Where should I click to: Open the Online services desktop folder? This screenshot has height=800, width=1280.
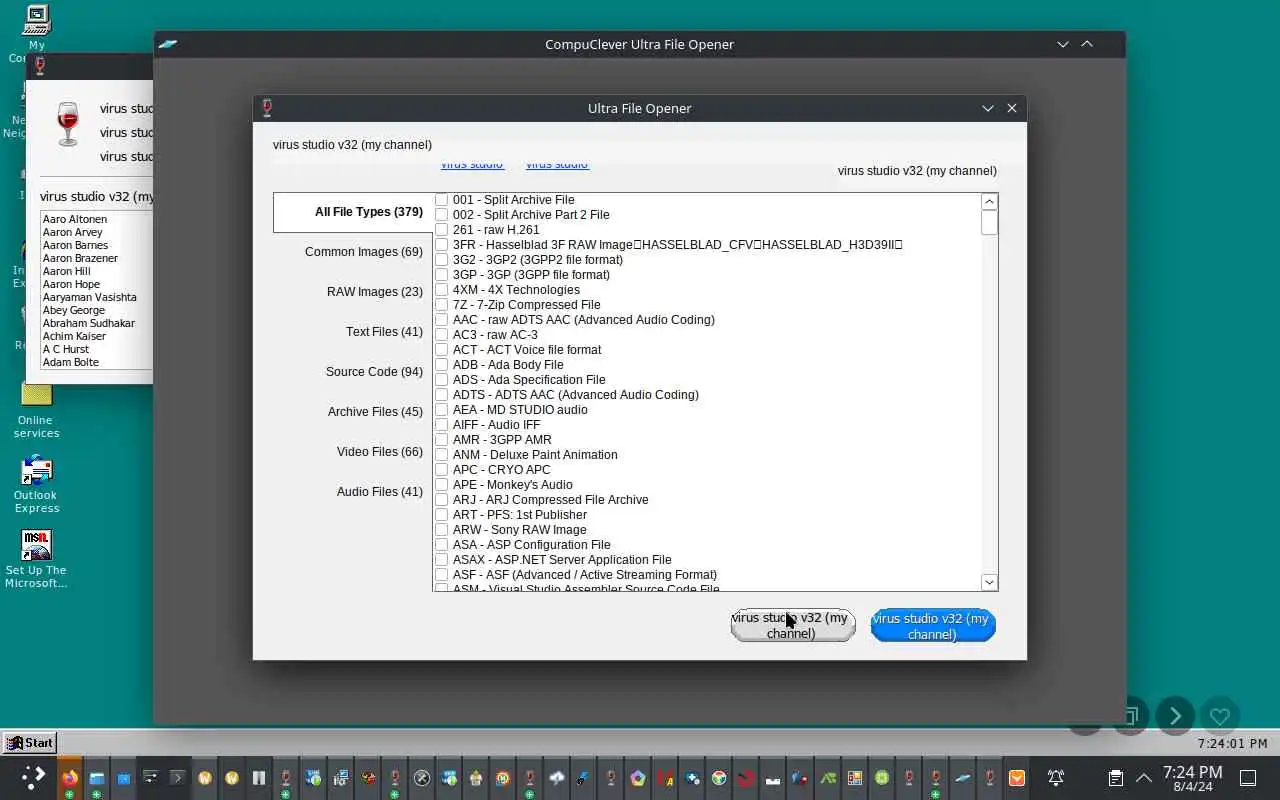(36, 411)
